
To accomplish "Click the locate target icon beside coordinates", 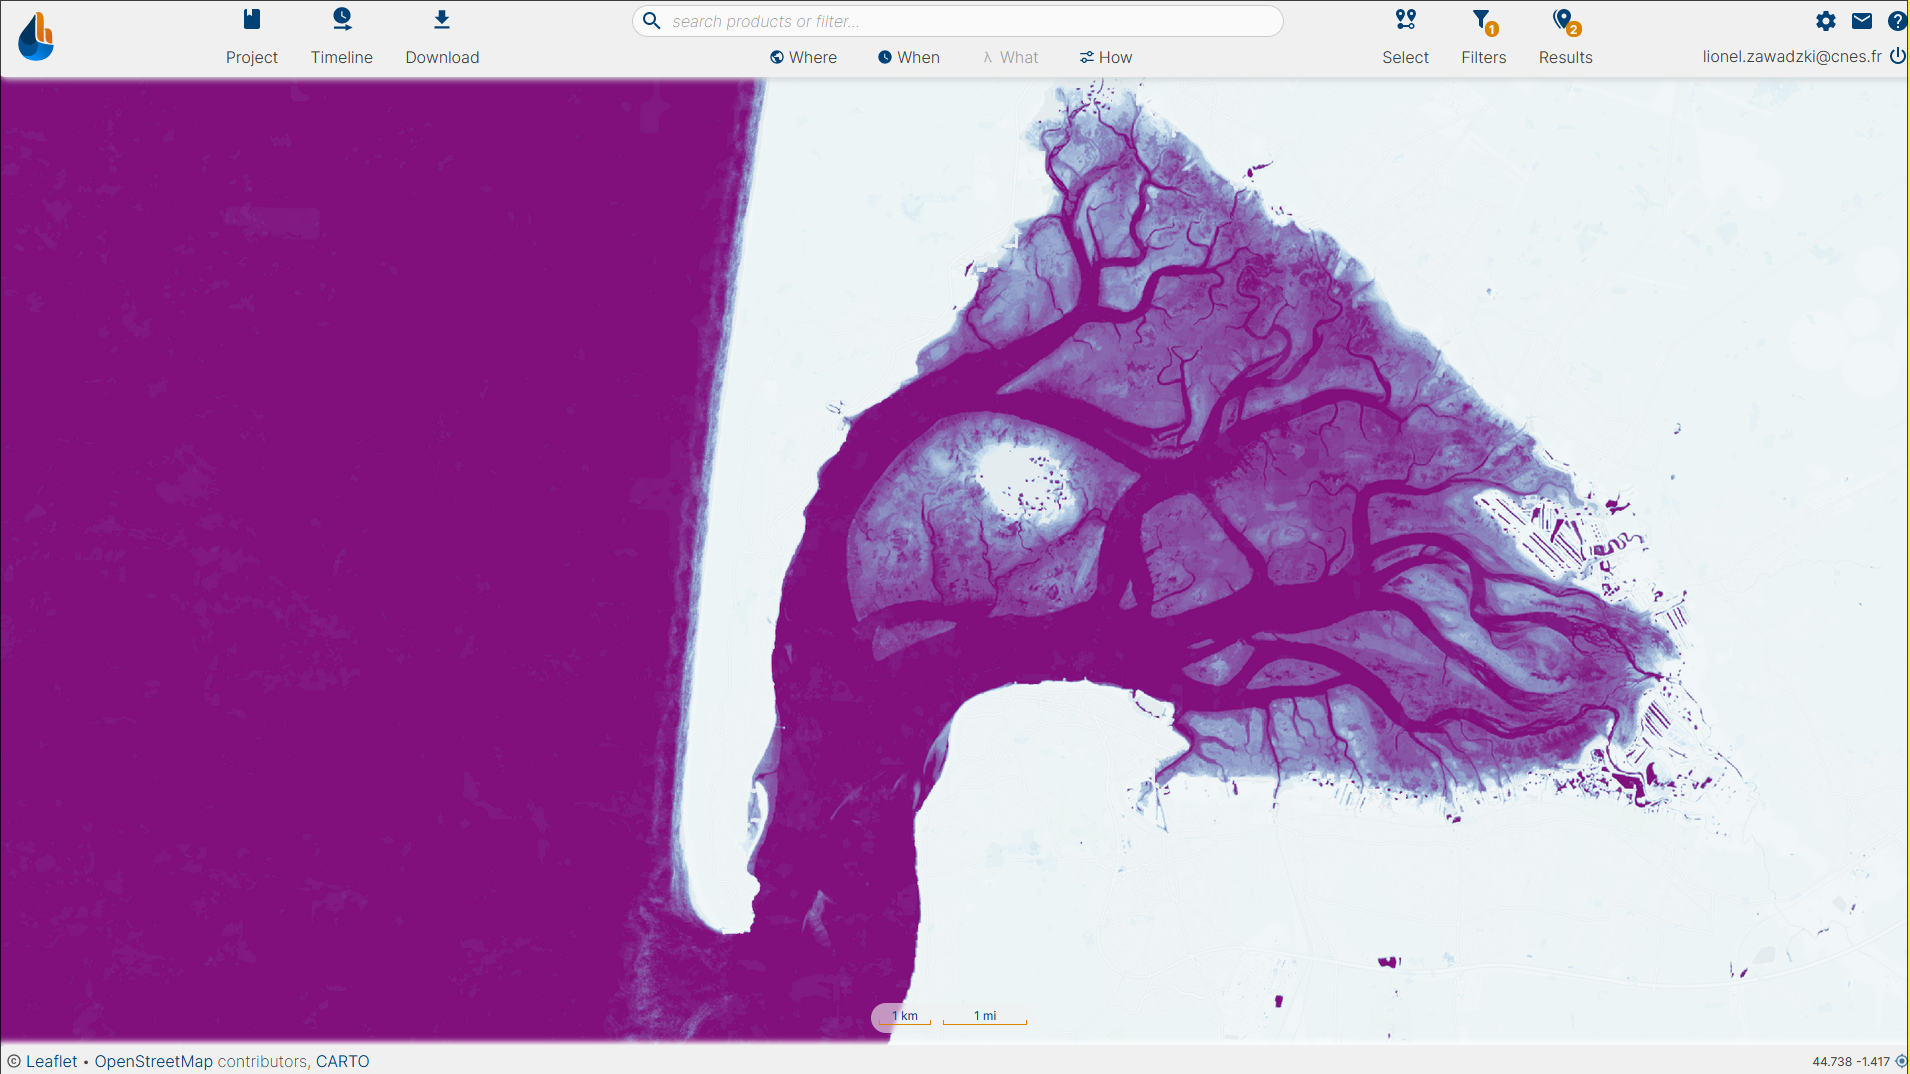I will pyautogui.click(x=1901, y=1061).
